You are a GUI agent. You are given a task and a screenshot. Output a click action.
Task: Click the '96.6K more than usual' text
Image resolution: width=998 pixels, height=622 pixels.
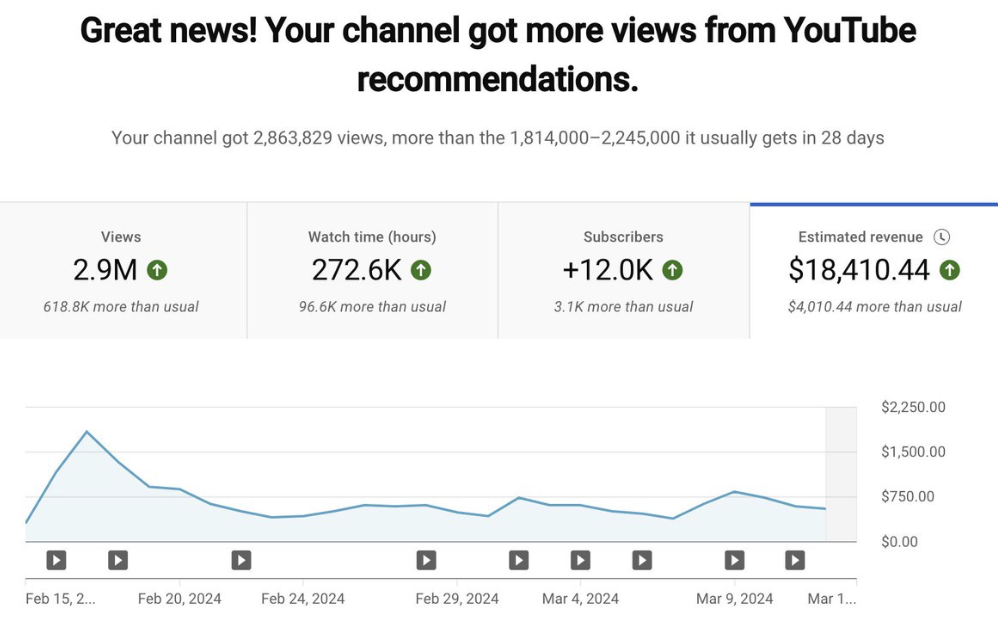click(372, 307)
